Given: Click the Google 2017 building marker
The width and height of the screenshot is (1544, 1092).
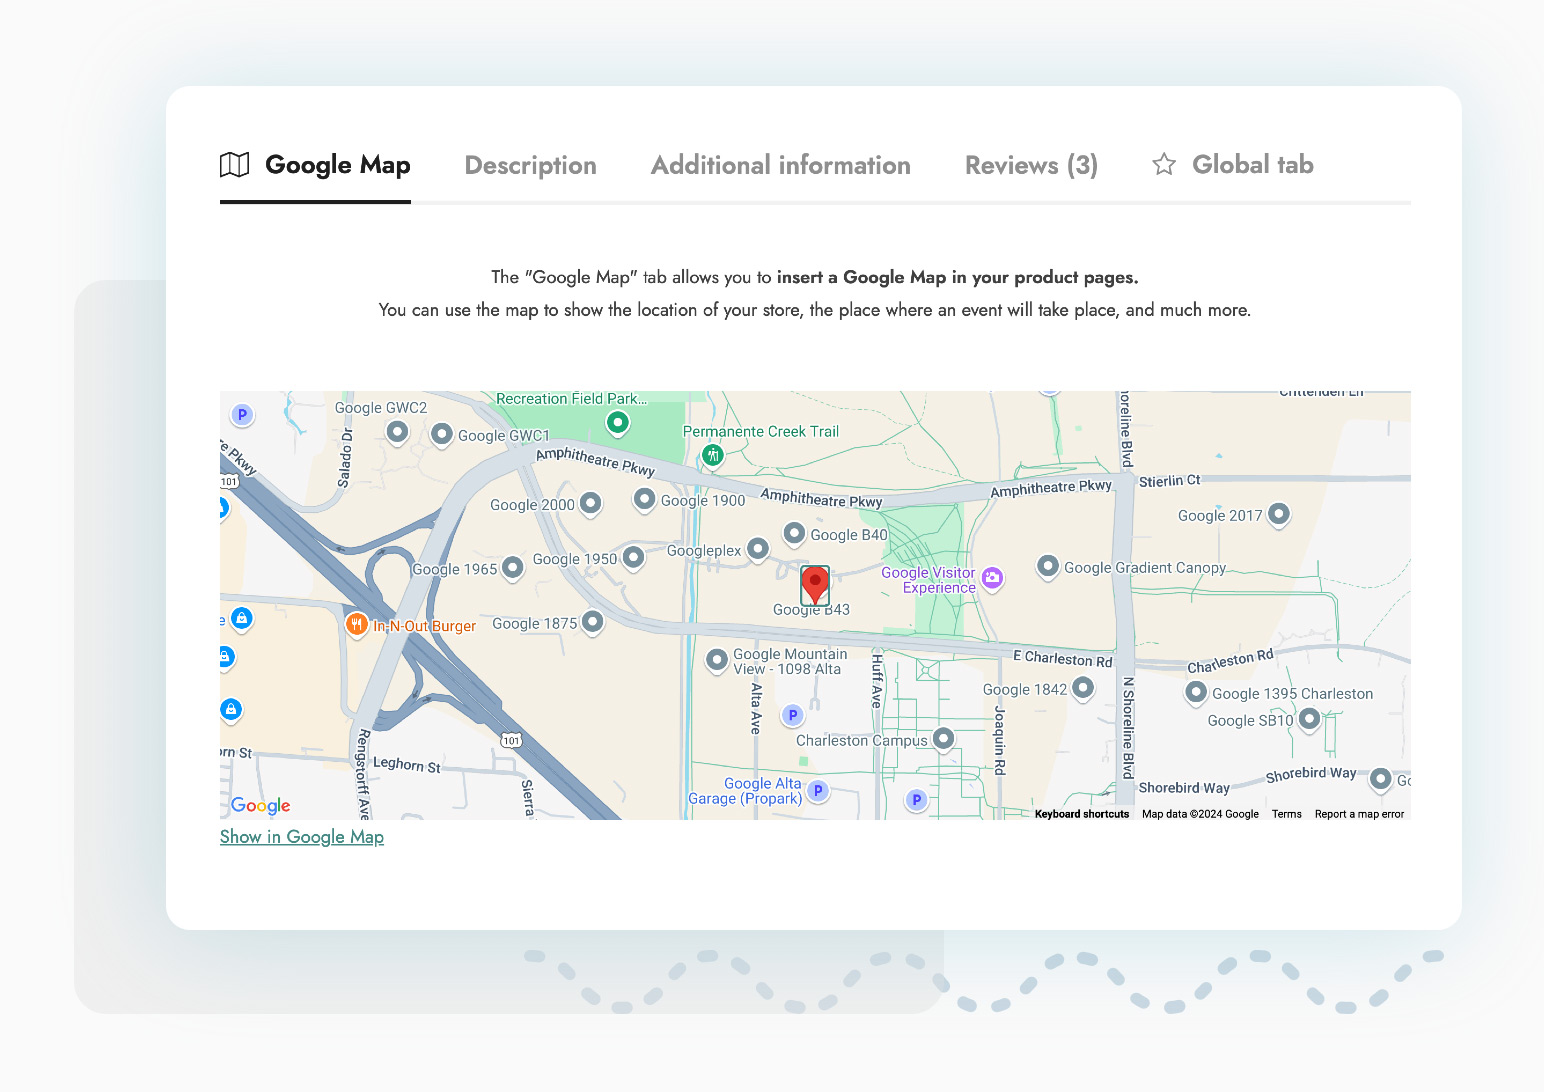Looking at the screenshot, I should [1278, 514].
